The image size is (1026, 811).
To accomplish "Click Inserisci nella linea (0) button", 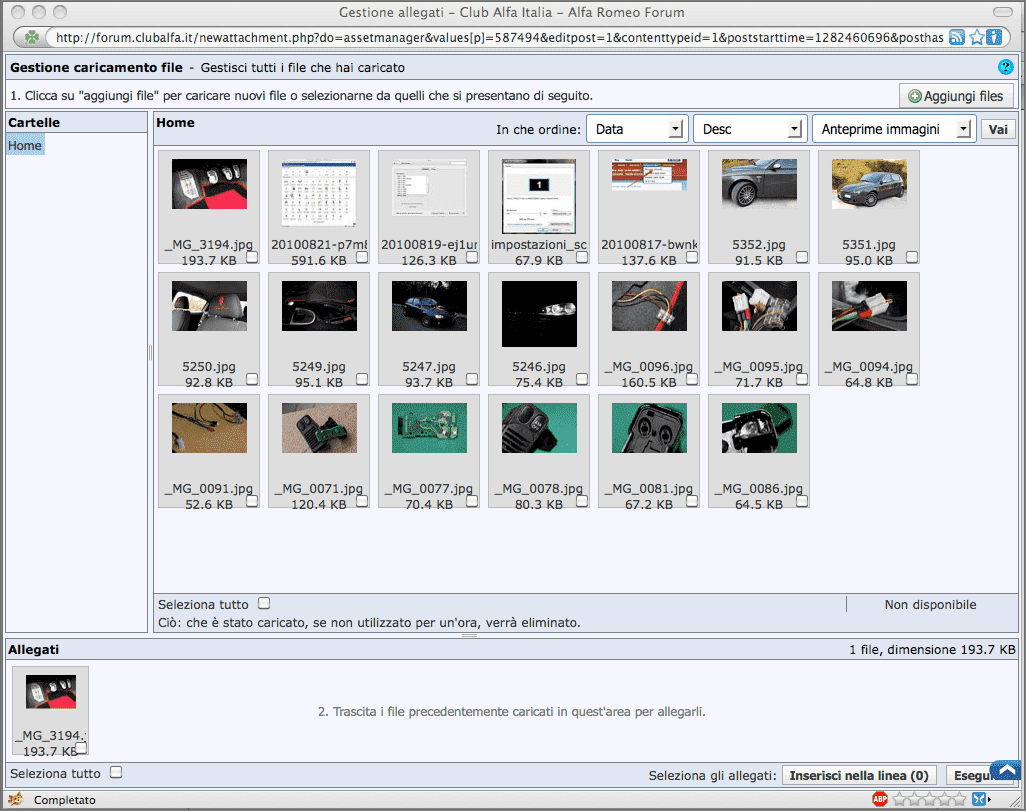I will 859,776.
